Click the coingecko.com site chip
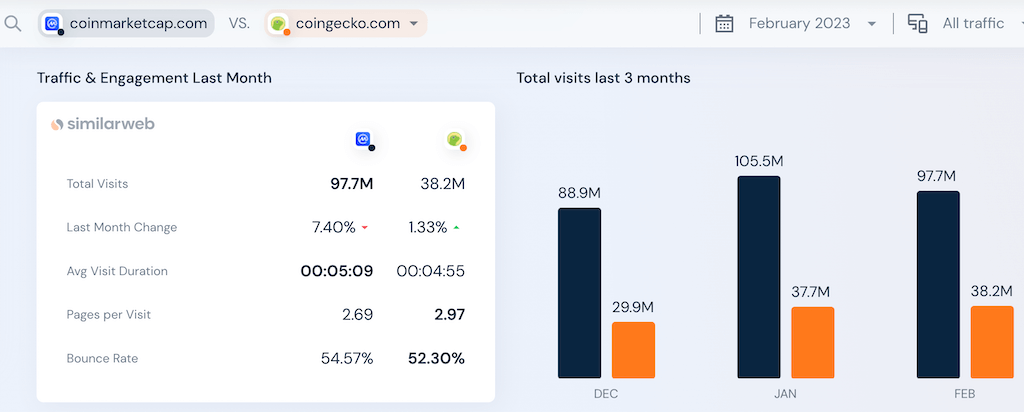1024x412 pixels. pos(346,24)
